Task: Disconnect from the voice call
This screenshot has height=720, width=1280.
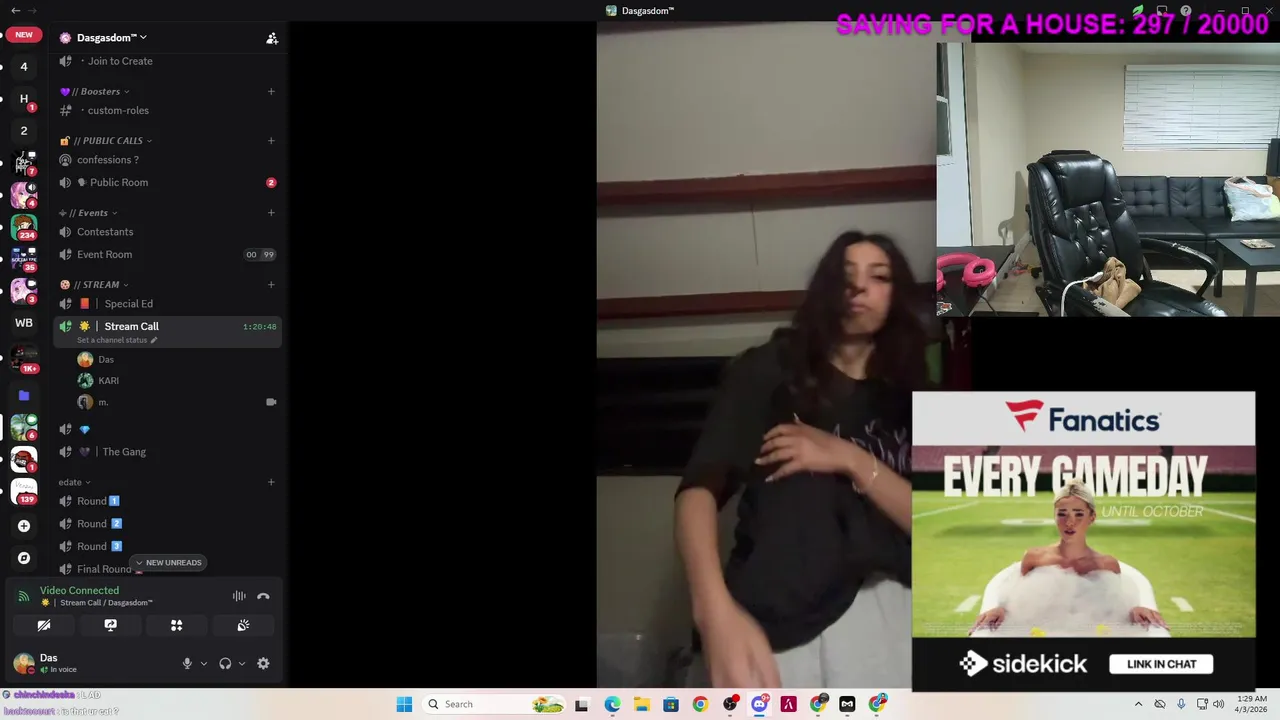Action: coord(263,596)
